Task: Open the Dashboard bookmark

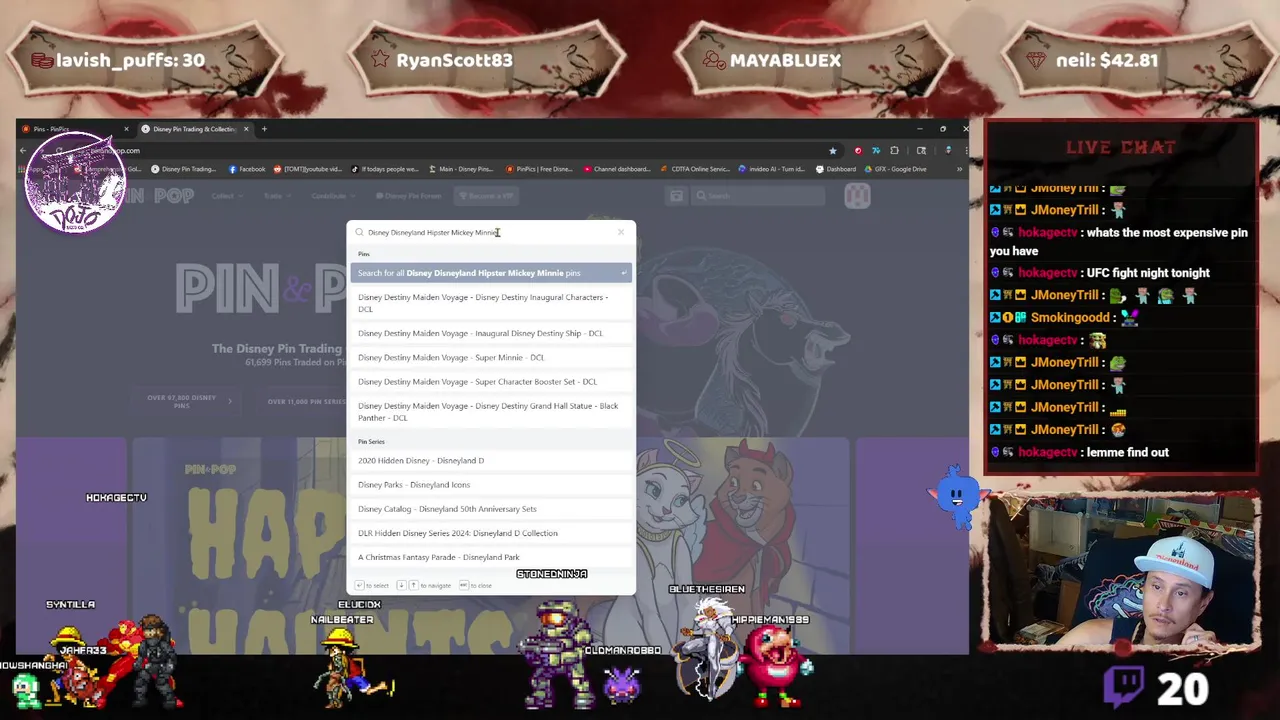Action: coord(836,169)
